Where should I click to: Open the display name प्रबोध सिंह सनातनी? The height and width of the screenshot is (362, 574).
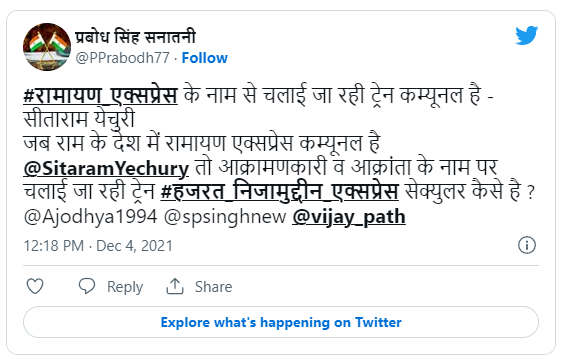click(135, 37)
